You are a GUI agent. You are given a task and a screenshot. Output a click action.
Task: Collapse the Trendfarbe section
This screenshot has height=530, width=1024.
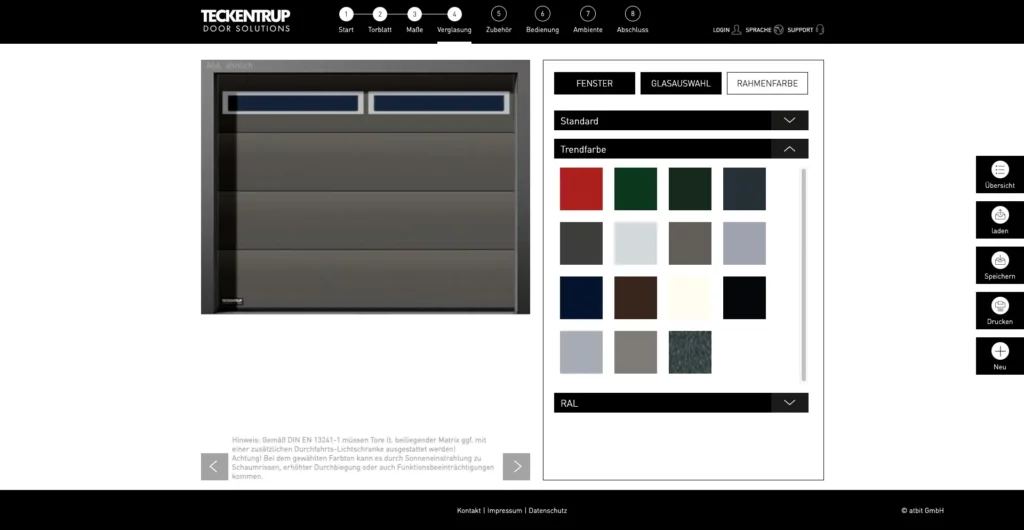[789, 149]
